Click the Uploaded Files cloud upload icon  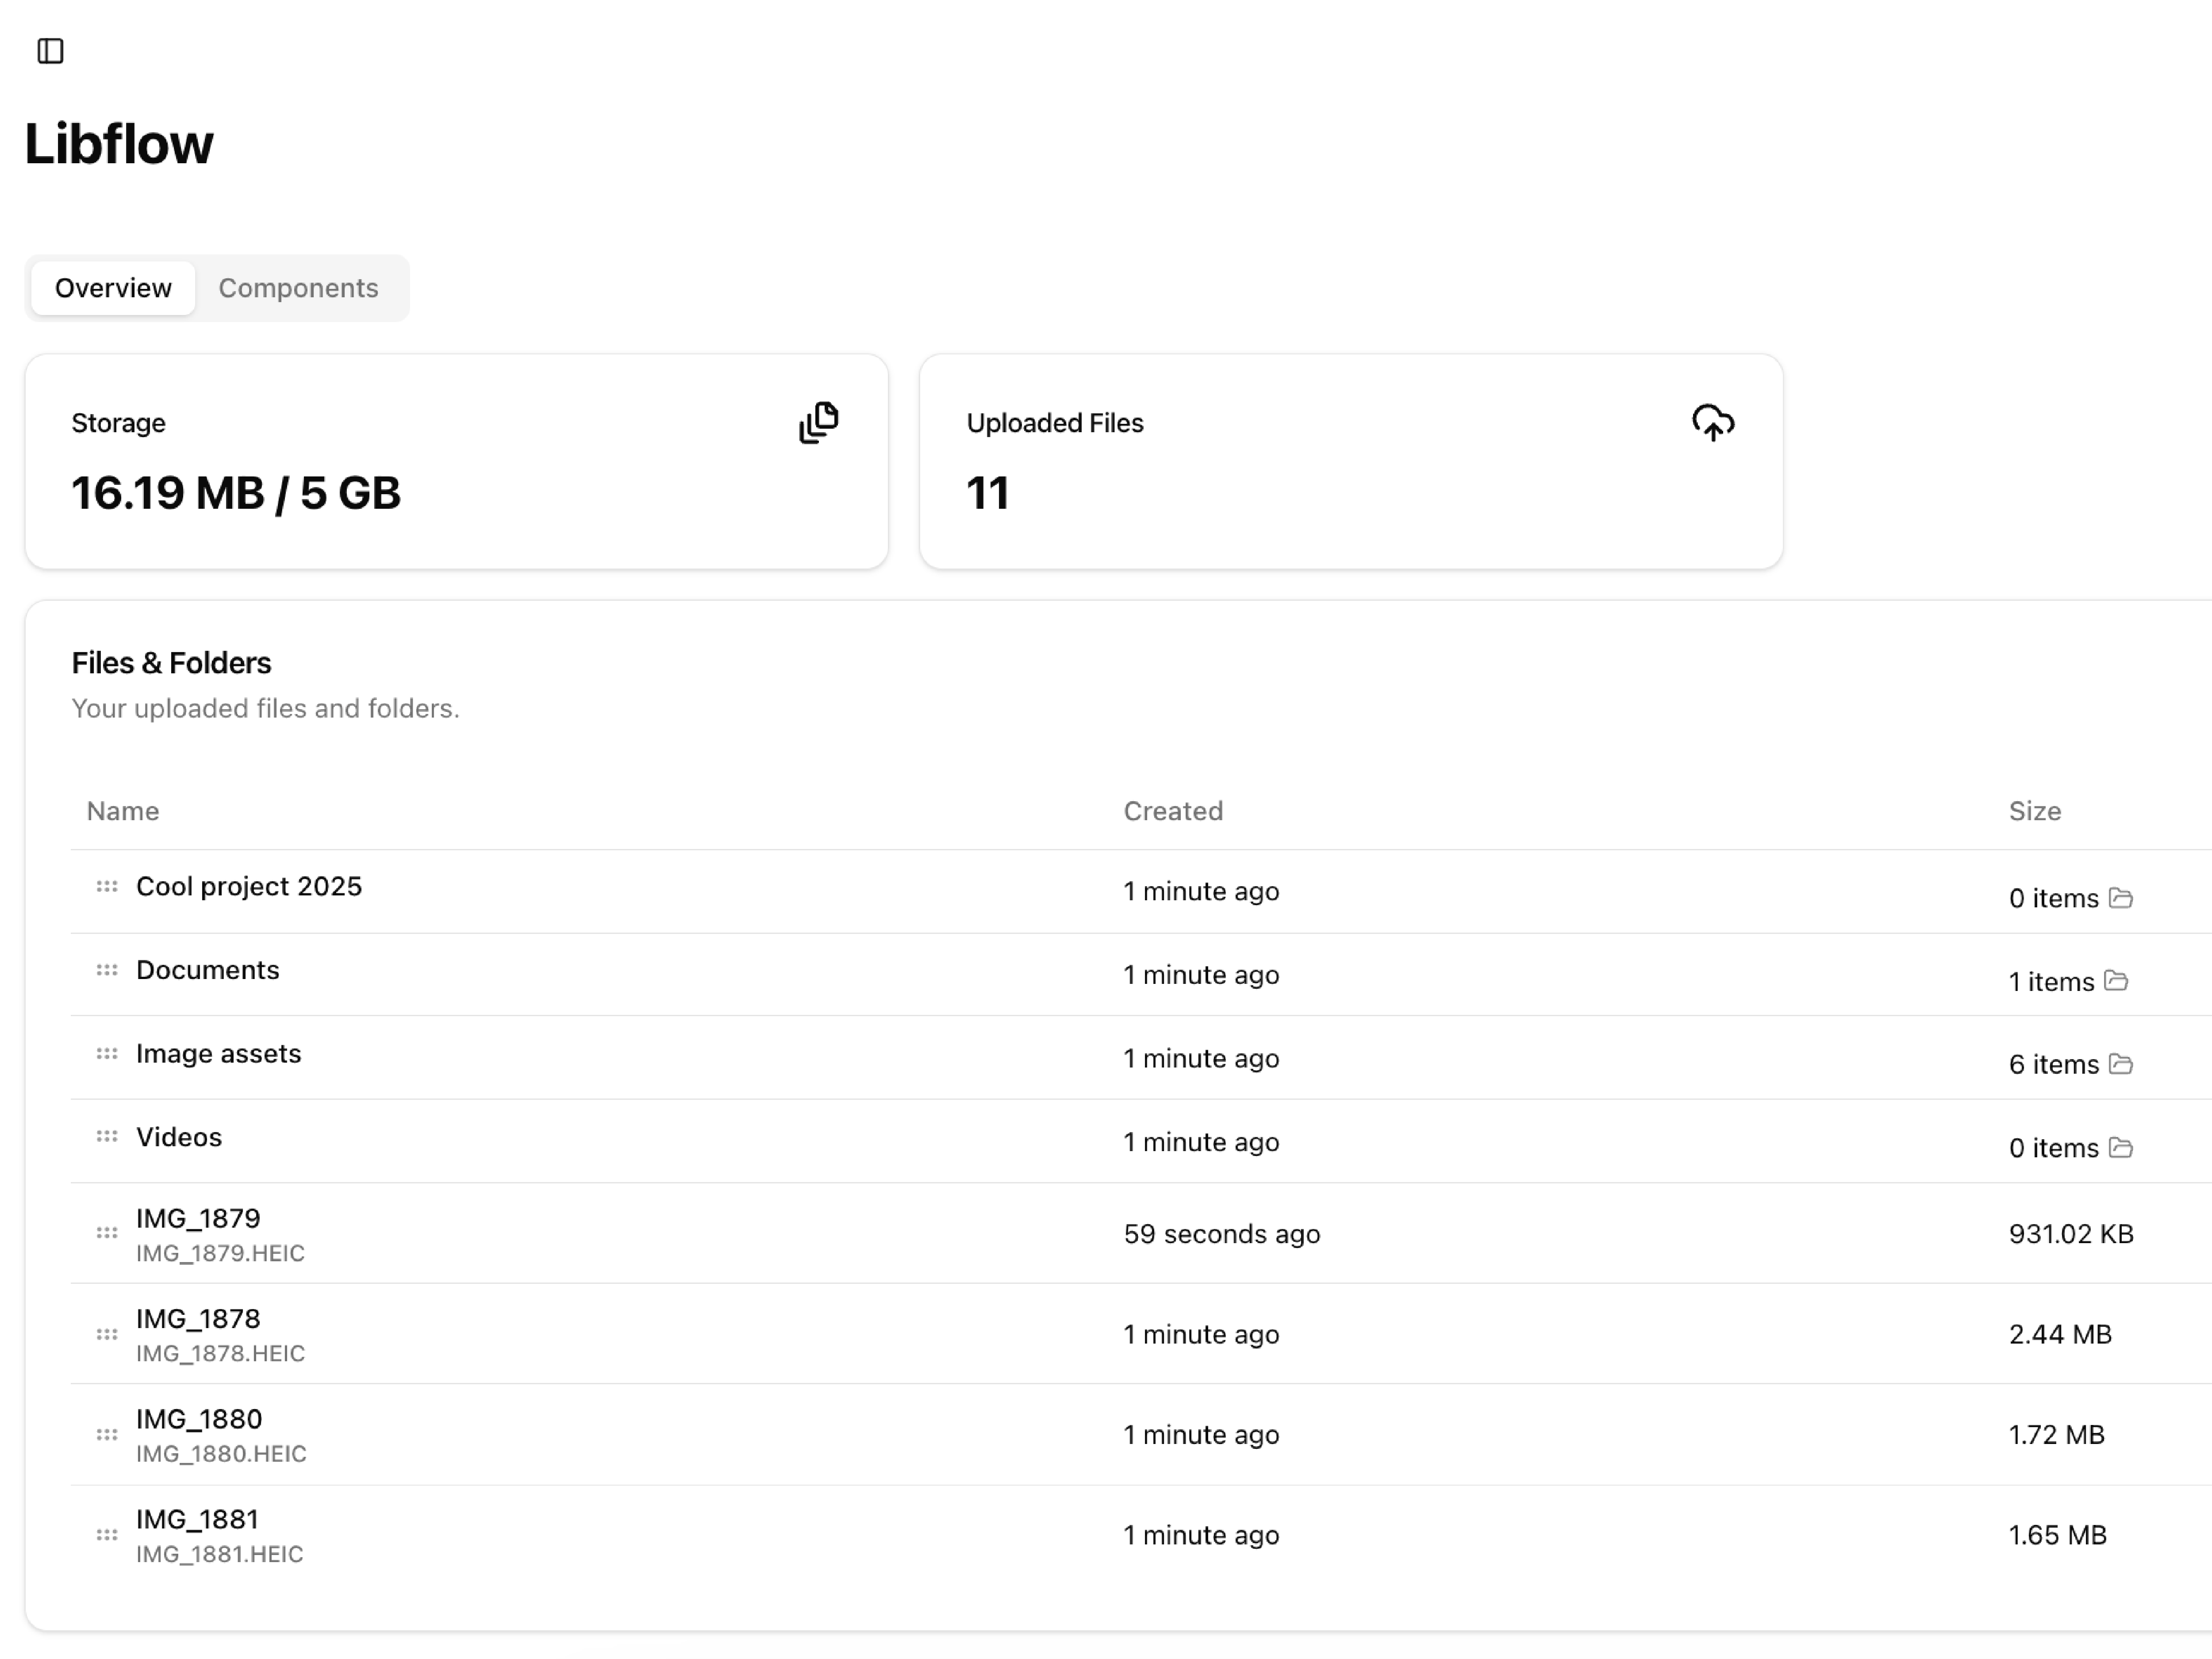point(1712,422)
